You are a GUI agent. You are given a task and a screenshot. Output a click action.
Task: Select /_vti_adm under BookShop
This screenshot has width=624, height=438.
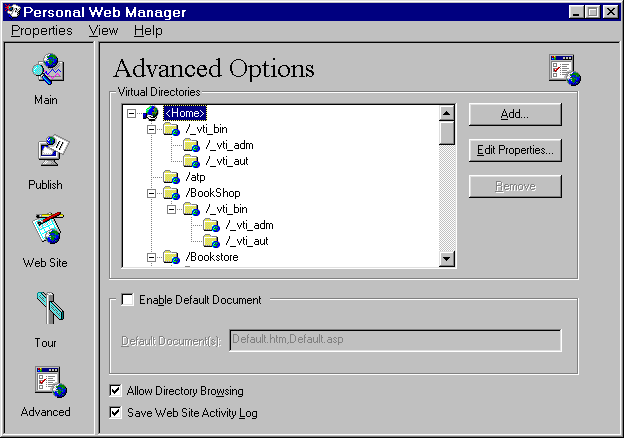pos(250,225)
